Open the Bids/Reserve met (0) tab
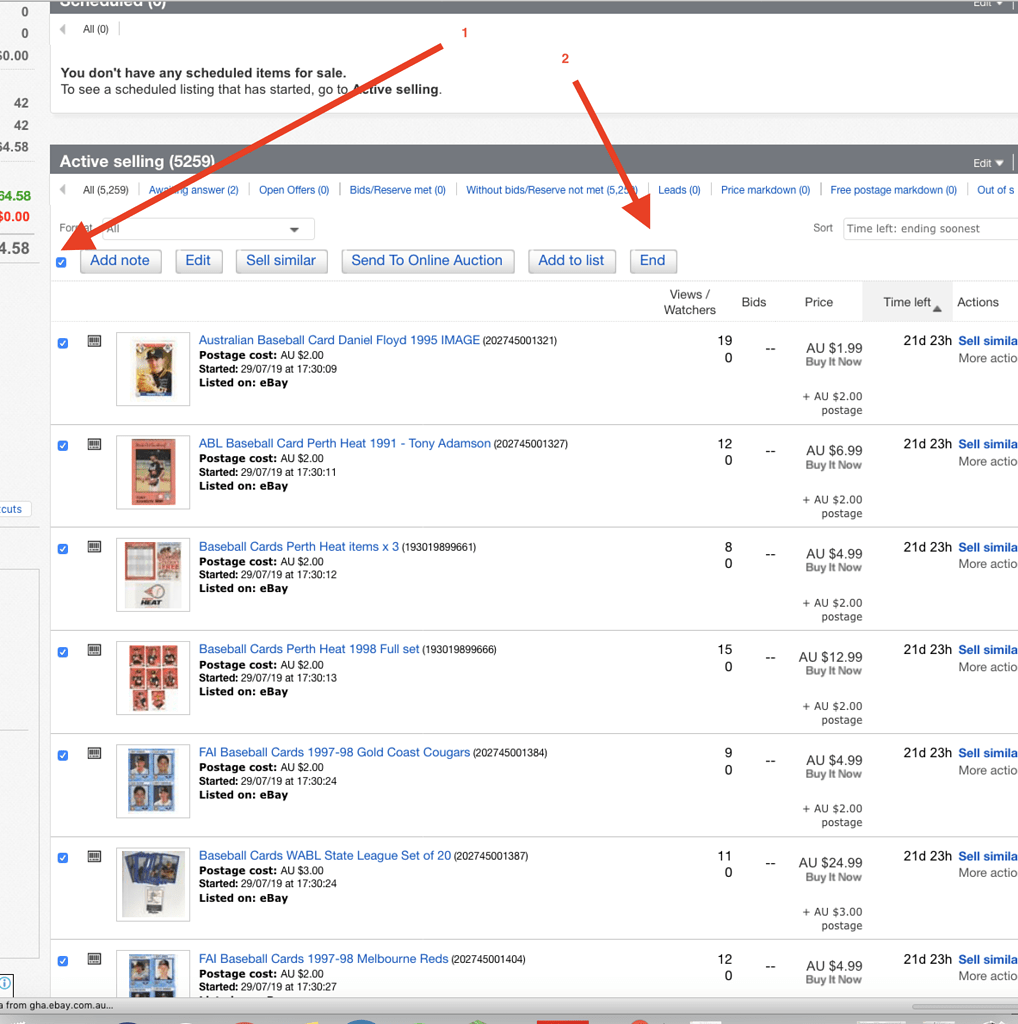This screenshot has height=1024, width=1018. pyautogui.click(x=398, y=190)
